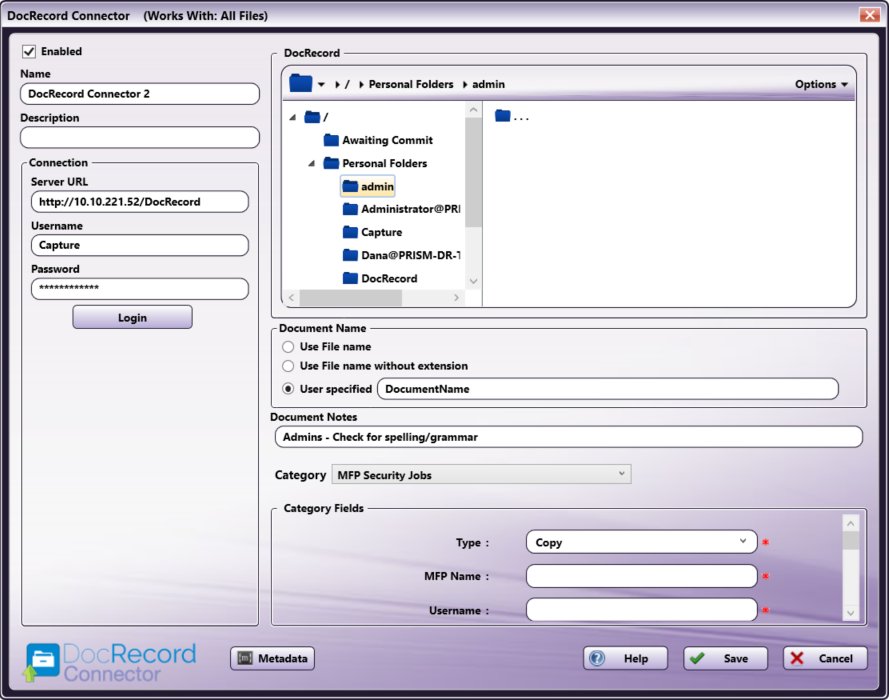This screenshot has width=889, height=700.
Task: Click the Cancel button
Action: [825, 658]
